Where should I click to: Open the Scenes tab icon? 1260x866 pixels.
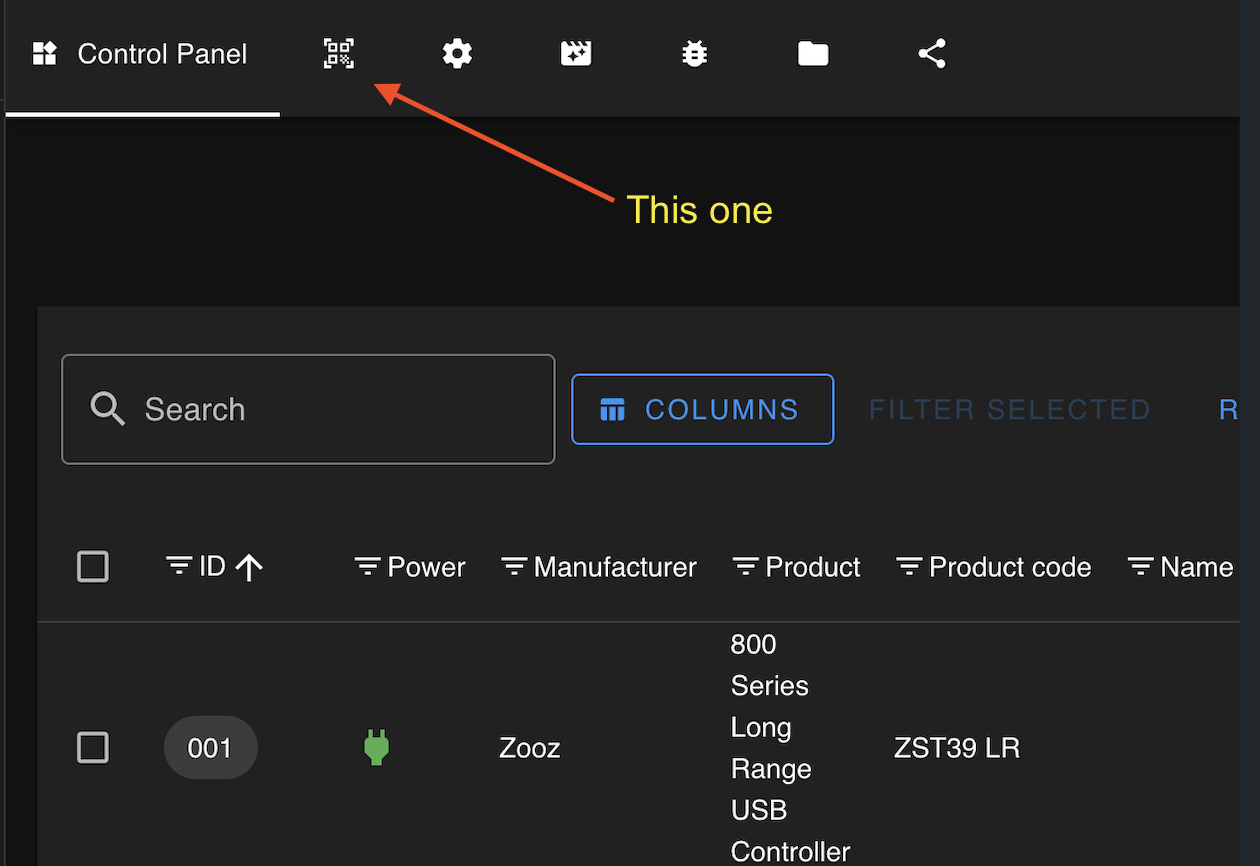point(576,54)
